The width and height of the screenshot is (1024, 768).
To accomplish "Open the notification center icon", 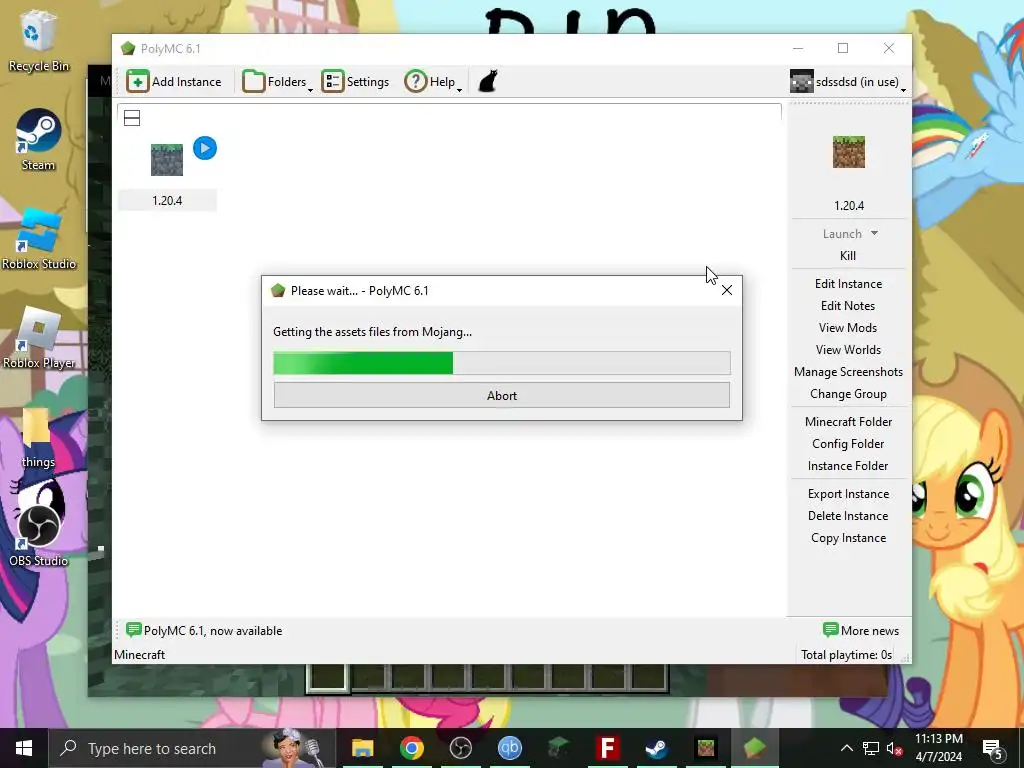I will [x=993, y=748].
